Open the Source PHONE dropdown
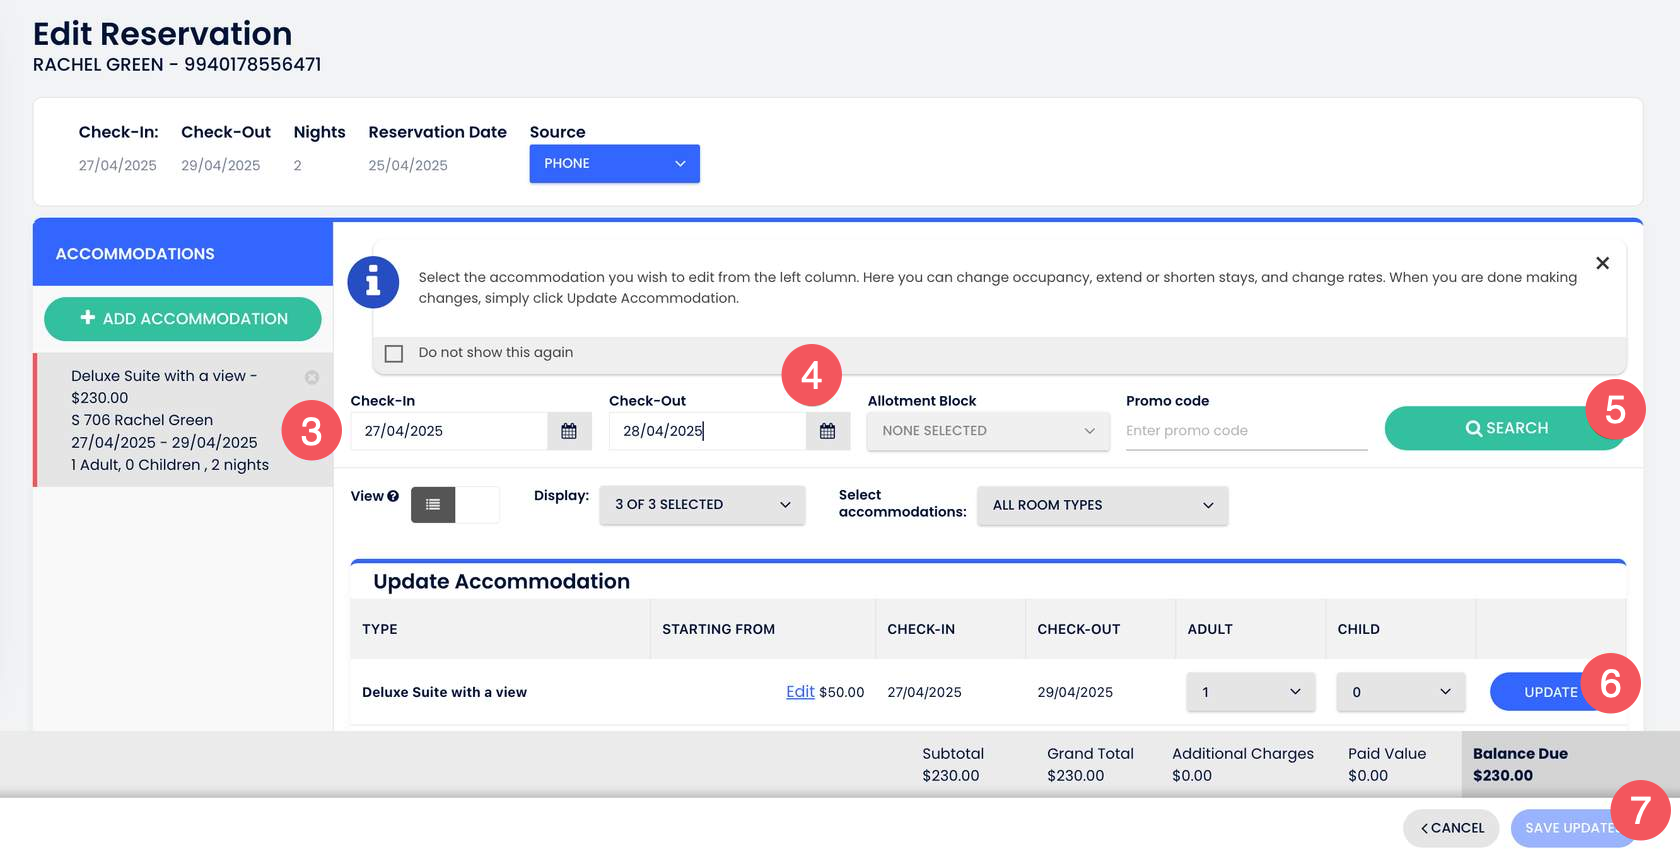The width and height of the screenshot is (1680, 849). (x=614, y=164)
